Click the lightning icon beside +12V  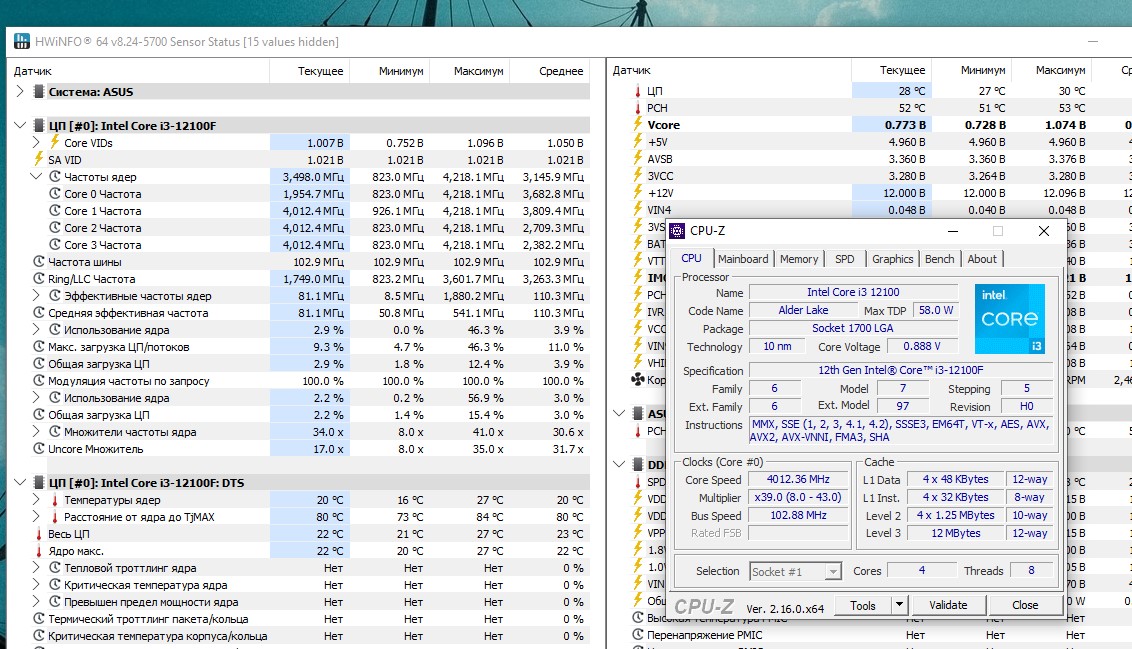637,193
